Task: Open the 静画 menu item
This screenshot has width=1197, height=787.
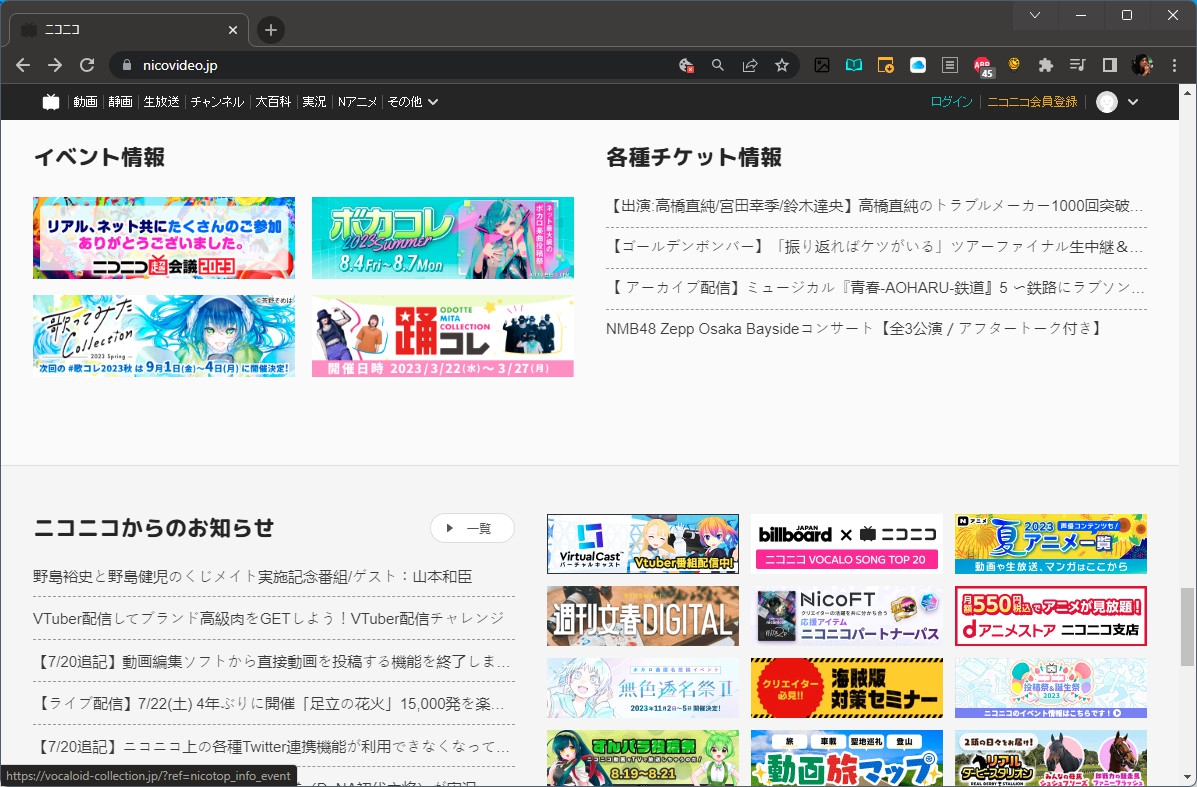Action: click(x=120, y=102)
